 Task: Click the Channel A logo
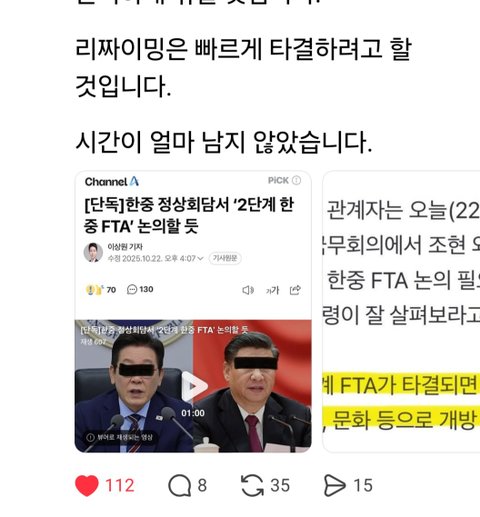[112, 182]
